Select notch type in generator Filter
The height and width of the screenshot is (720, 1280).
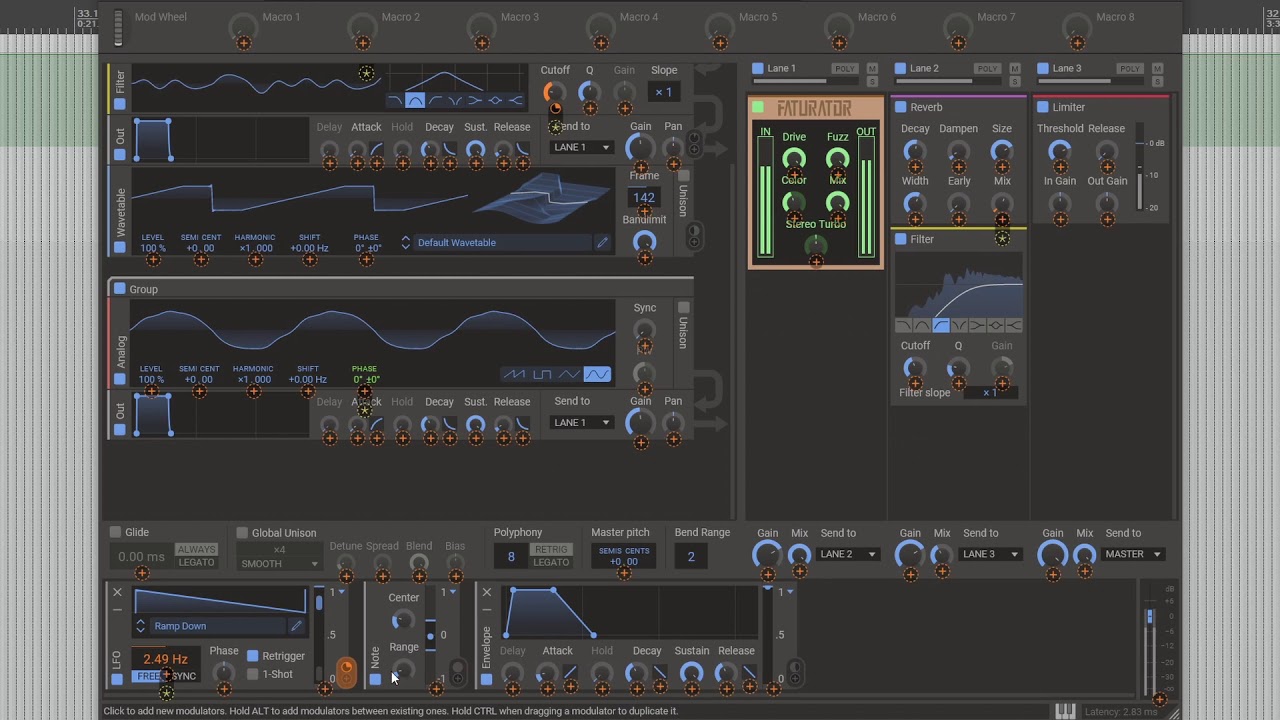[x=455, y=100]
